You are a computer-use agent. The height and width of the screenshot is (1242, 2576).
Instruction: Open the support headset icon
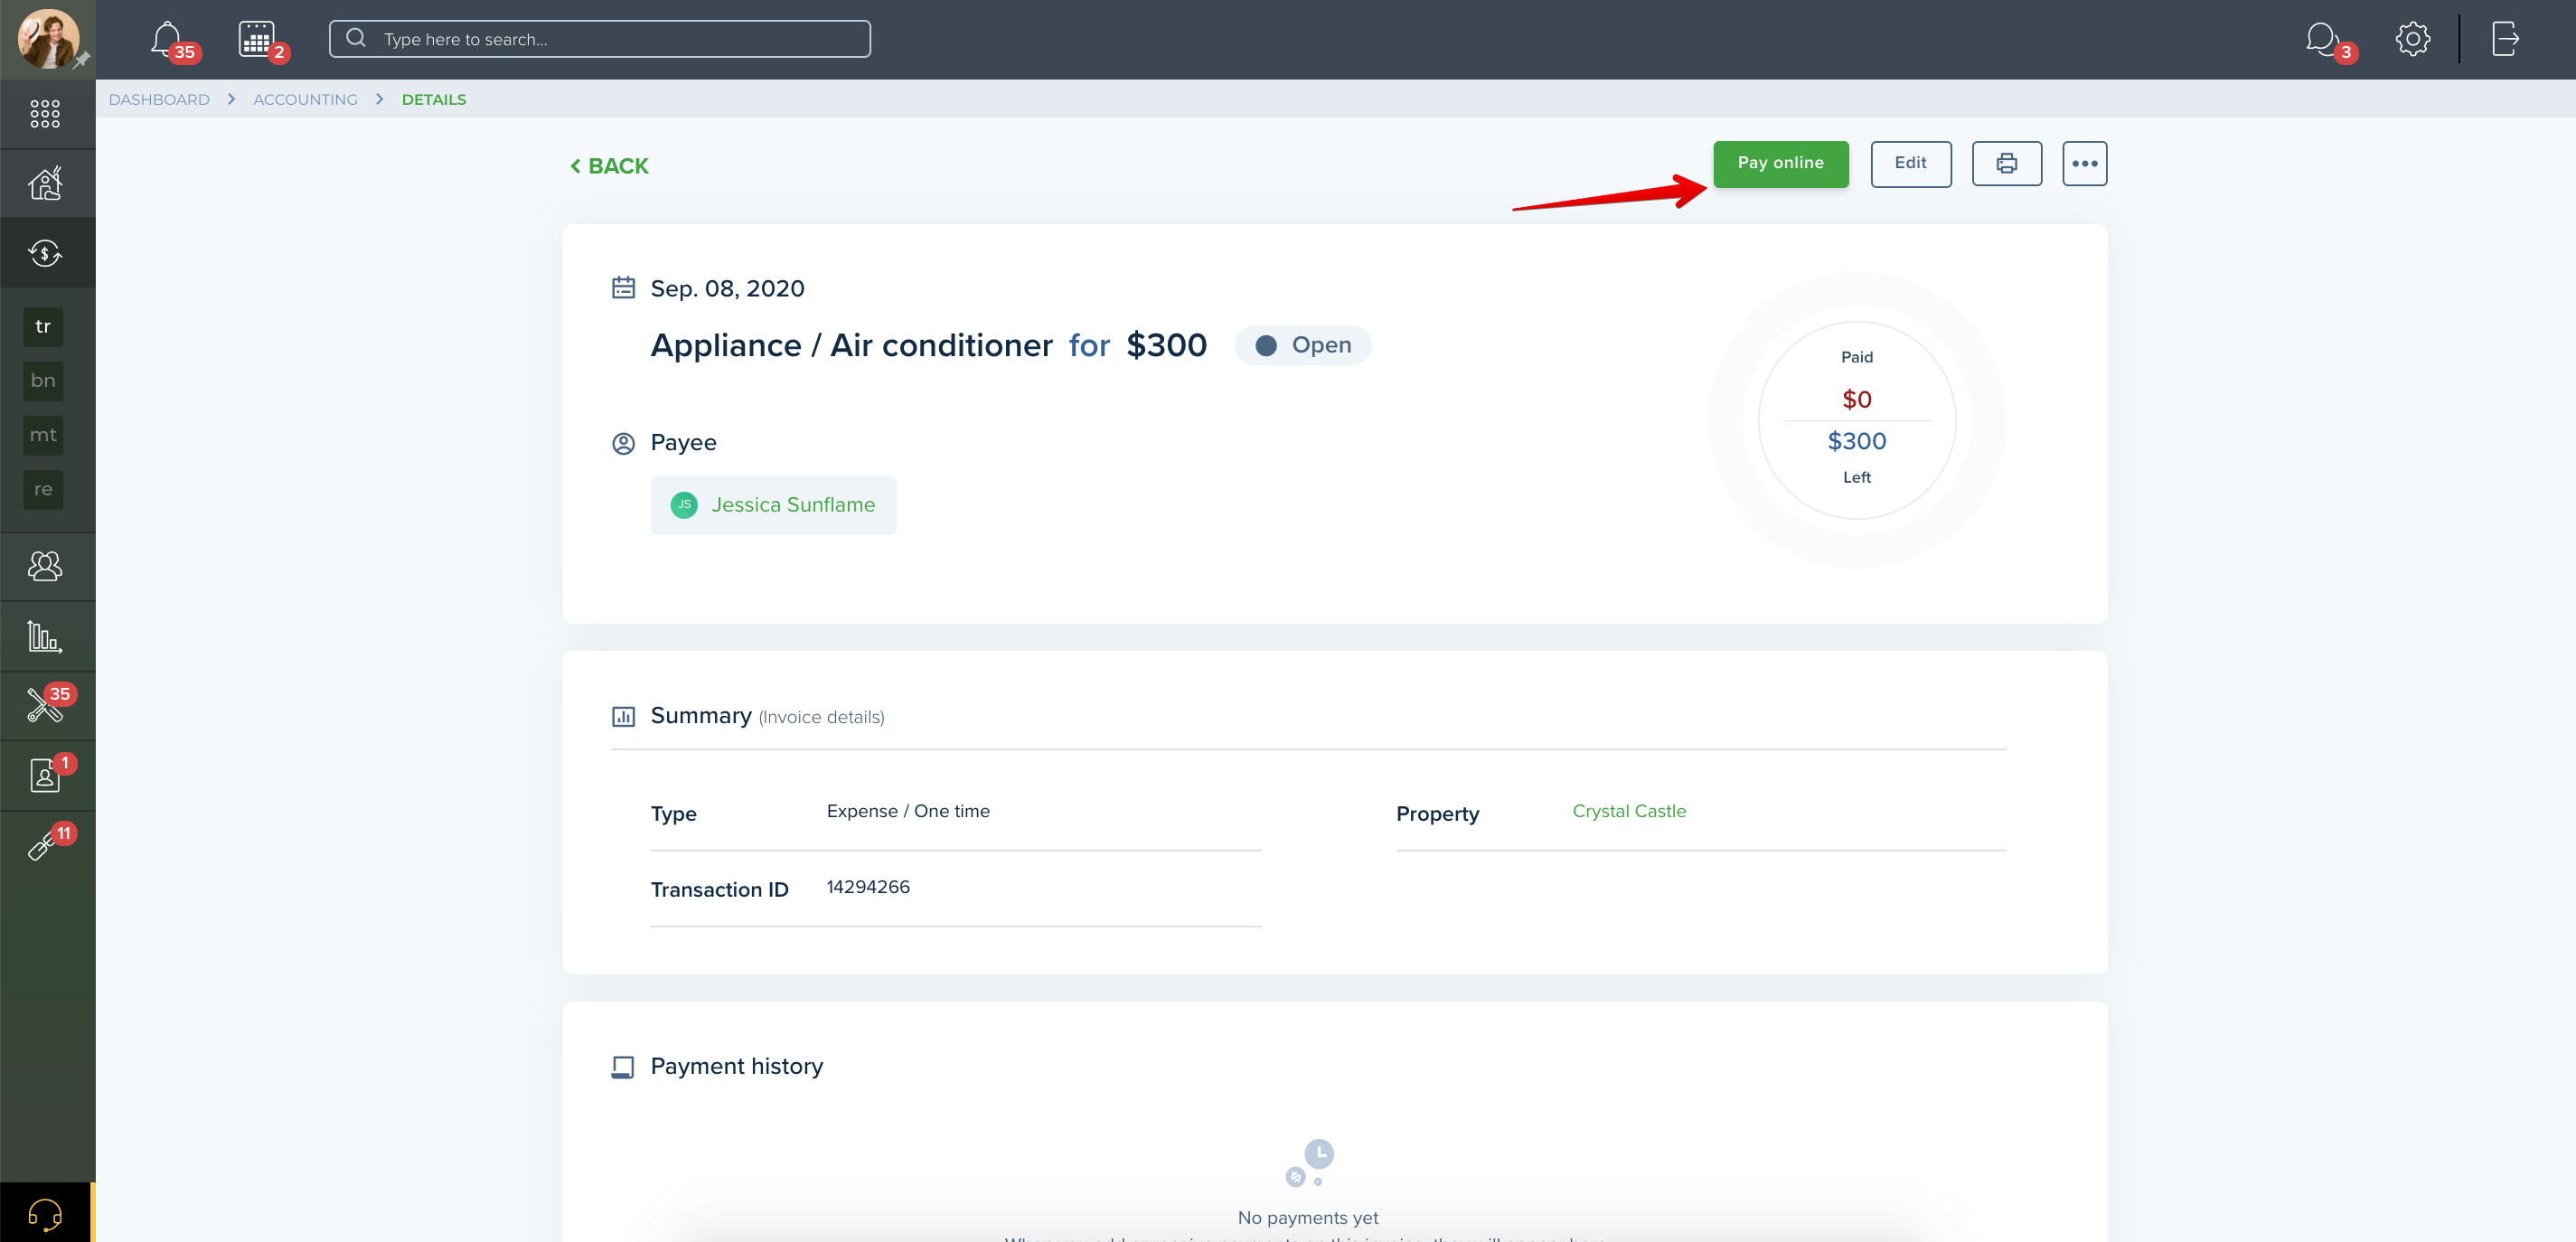45,1213
